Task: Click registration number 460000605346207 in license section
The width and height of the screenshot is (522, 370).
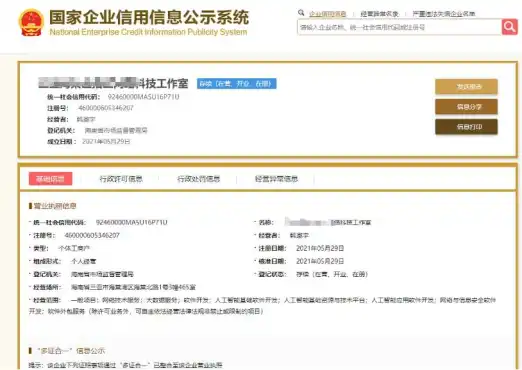Action: (92, 235)
